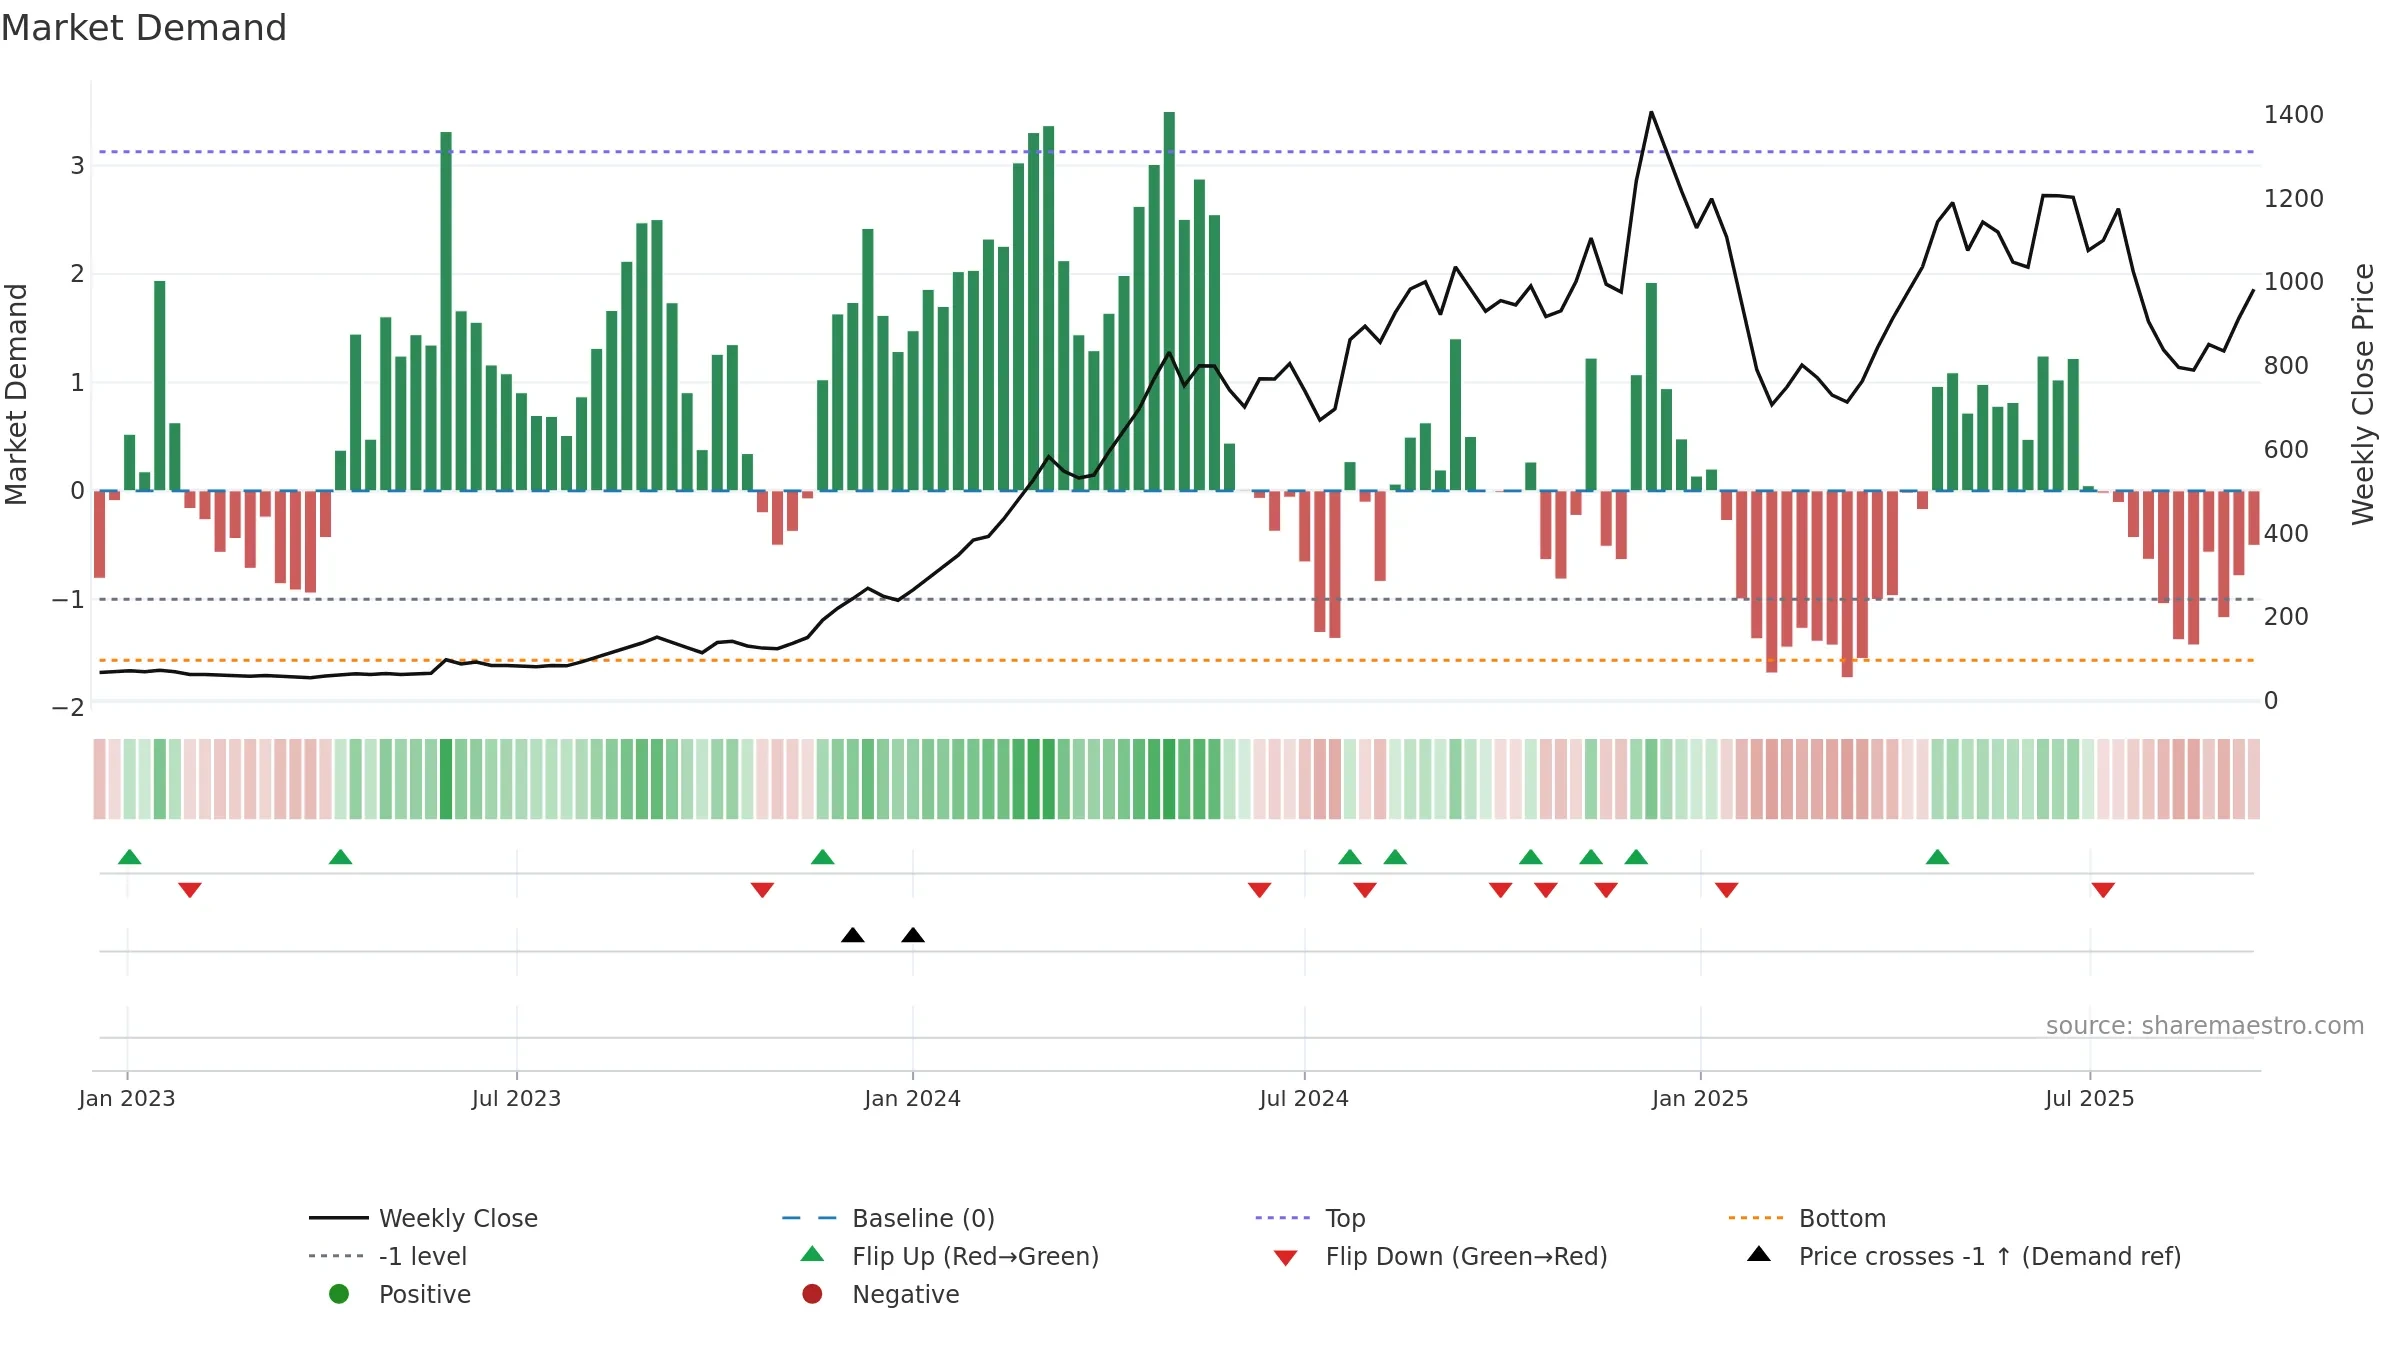The height and width of the screenshot is (1350, 2400).
Task: Click the -1 level legend entry
Action: coord(387,1256)
